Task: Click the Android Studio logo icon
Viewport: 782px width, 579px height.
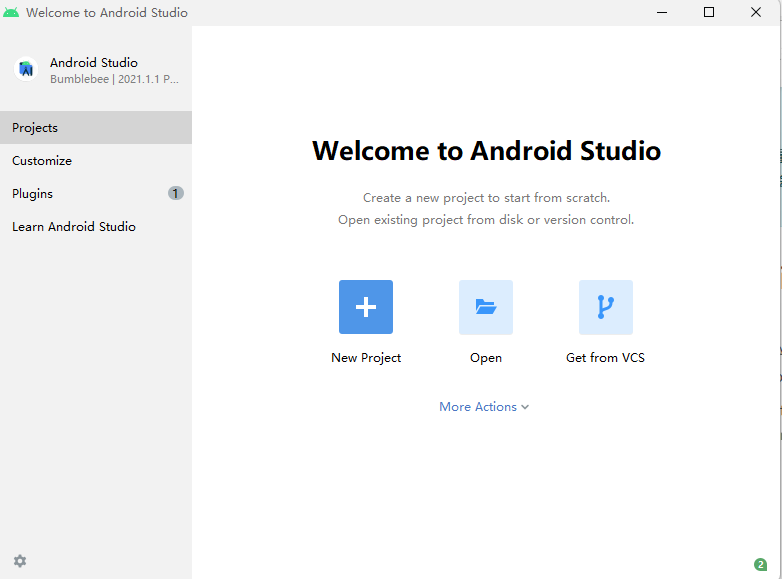Action: pos(26,69)
